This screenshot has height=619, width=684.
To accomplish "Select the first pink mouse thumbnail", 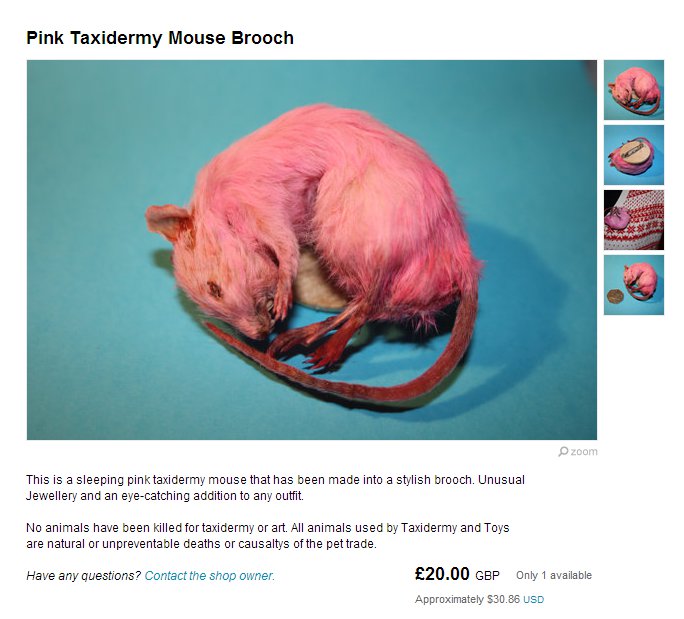I will (x=634, y=90).
